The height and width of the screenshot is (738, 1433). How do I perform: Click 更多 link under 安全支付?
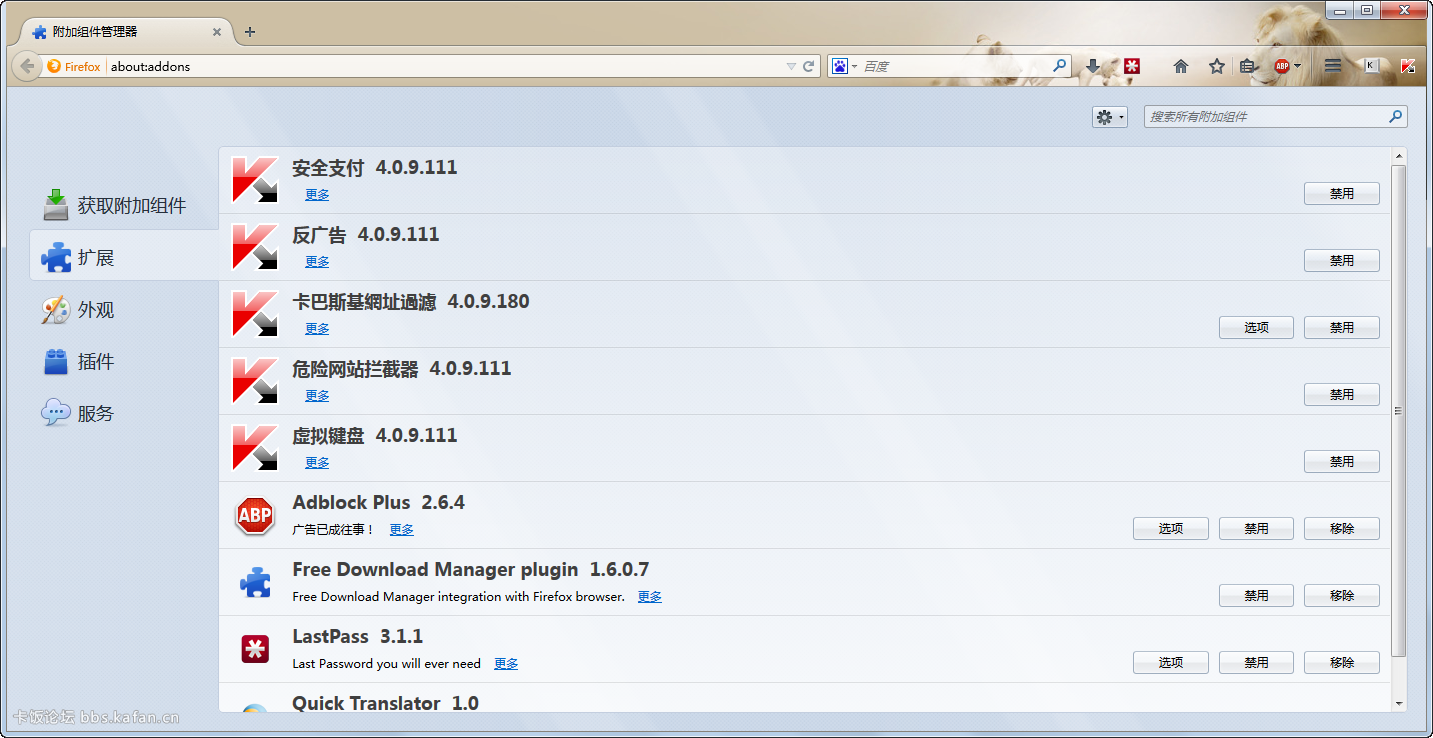(x=317, y=195)
